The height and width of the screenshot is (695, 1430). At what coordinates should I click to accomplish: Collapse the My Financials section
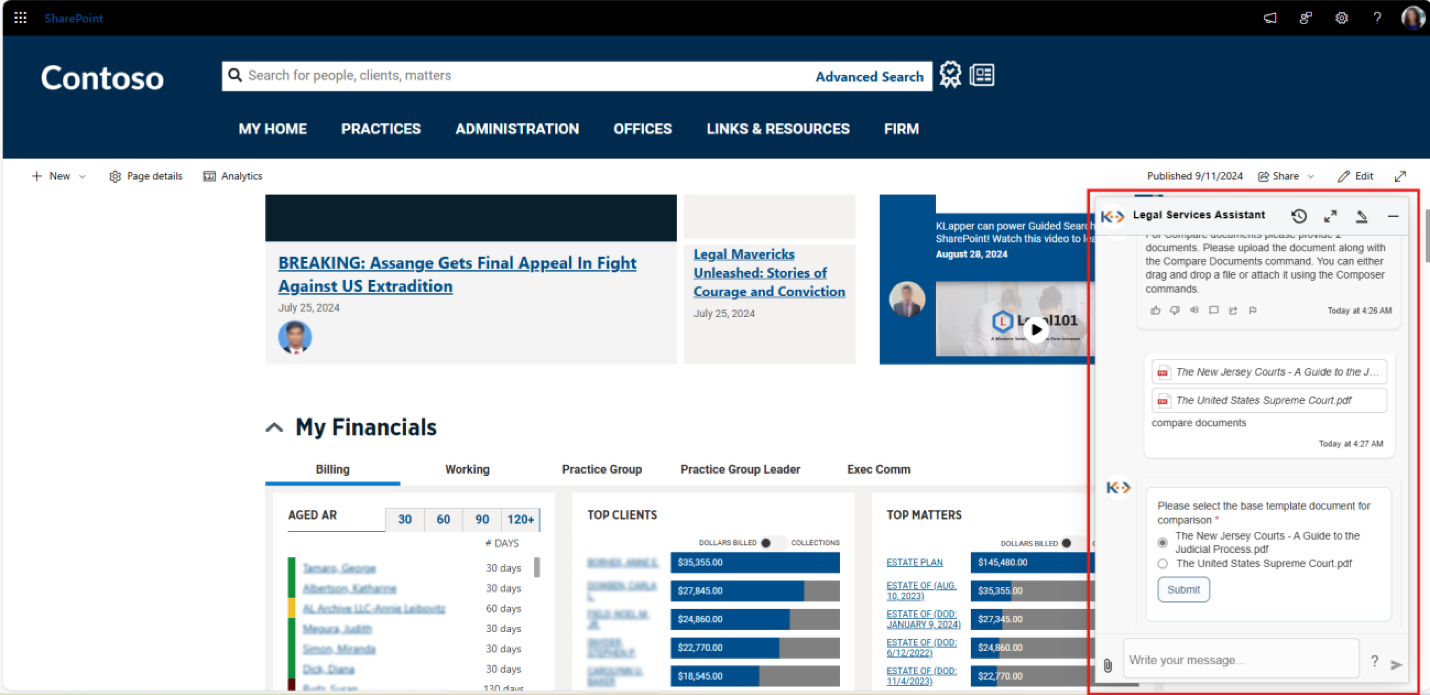click(273, 428)
